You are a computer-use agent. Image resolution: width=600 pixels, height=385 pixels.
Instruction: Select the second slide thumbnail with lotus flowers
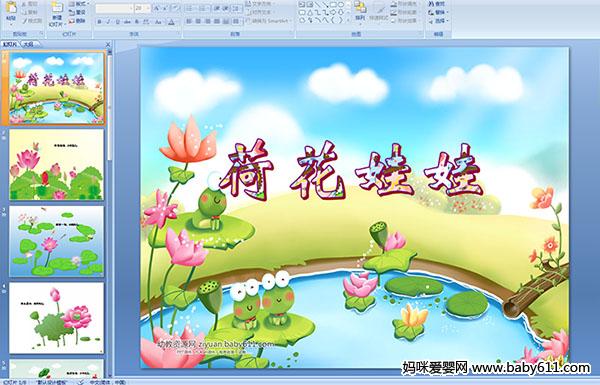coord(57,164)
